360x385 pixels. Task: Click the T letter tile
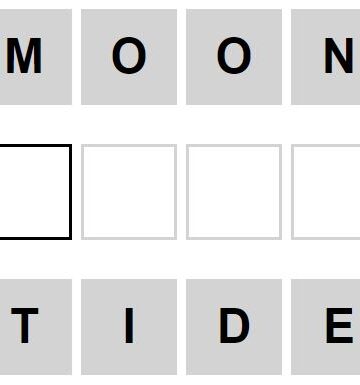pyautogui.click(x=36, y=327)
